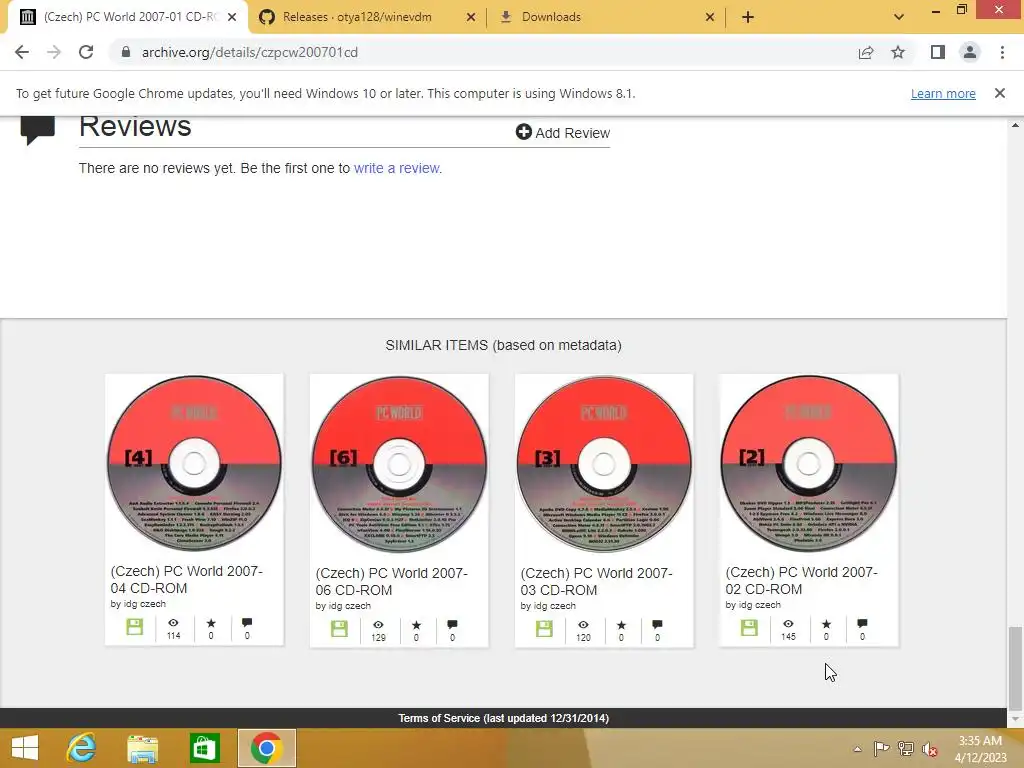Close the Releases winevdm tab

[x=471, y=17]
